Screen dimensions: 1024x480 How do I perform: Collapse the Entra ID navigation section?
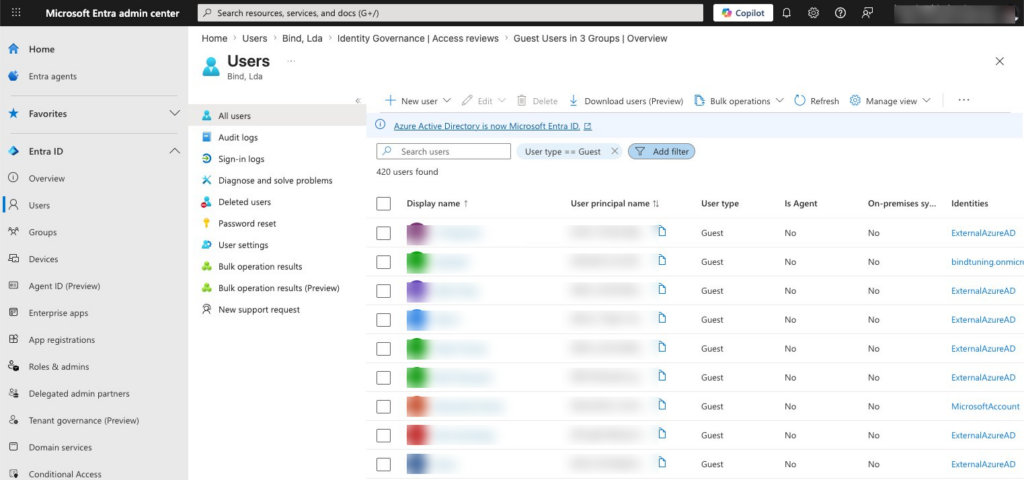175,151
